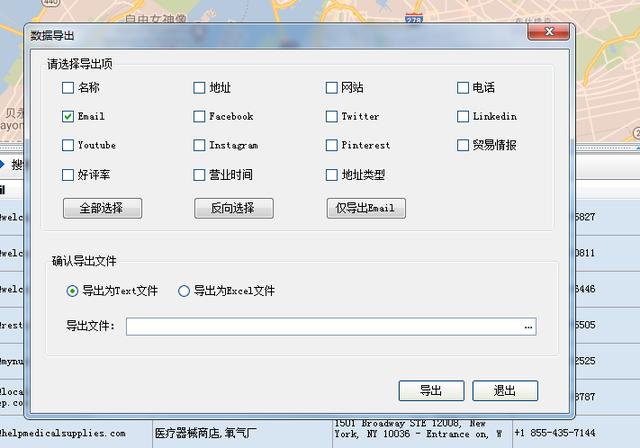Tick the Linkedin checkbox
This screenshot has width=640, height=448.
(x=462, y=117)
